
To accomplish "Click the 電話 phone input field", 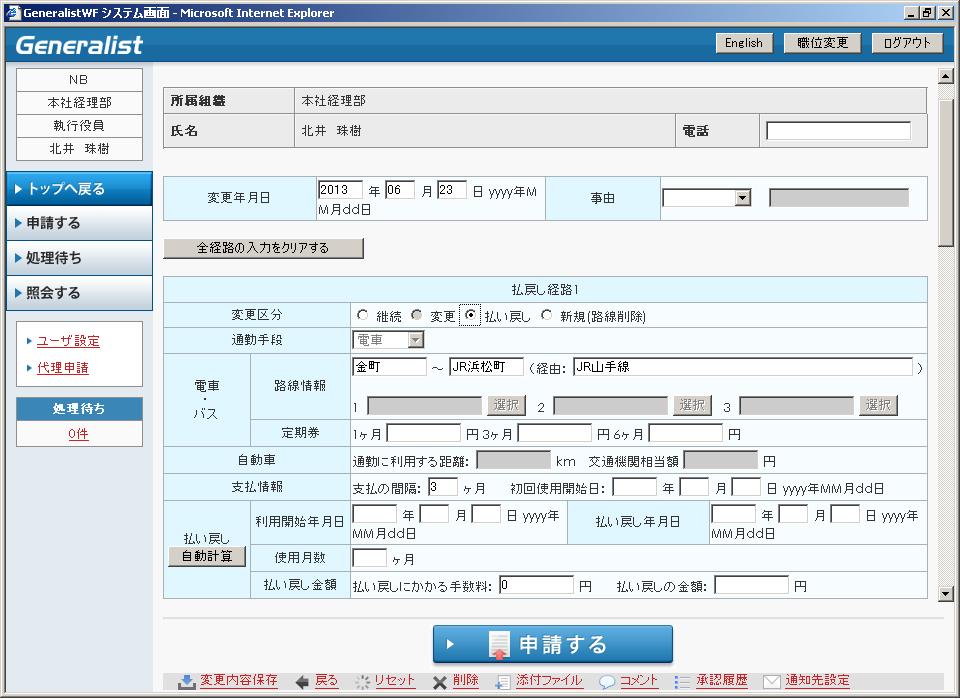I will (838, 131).
